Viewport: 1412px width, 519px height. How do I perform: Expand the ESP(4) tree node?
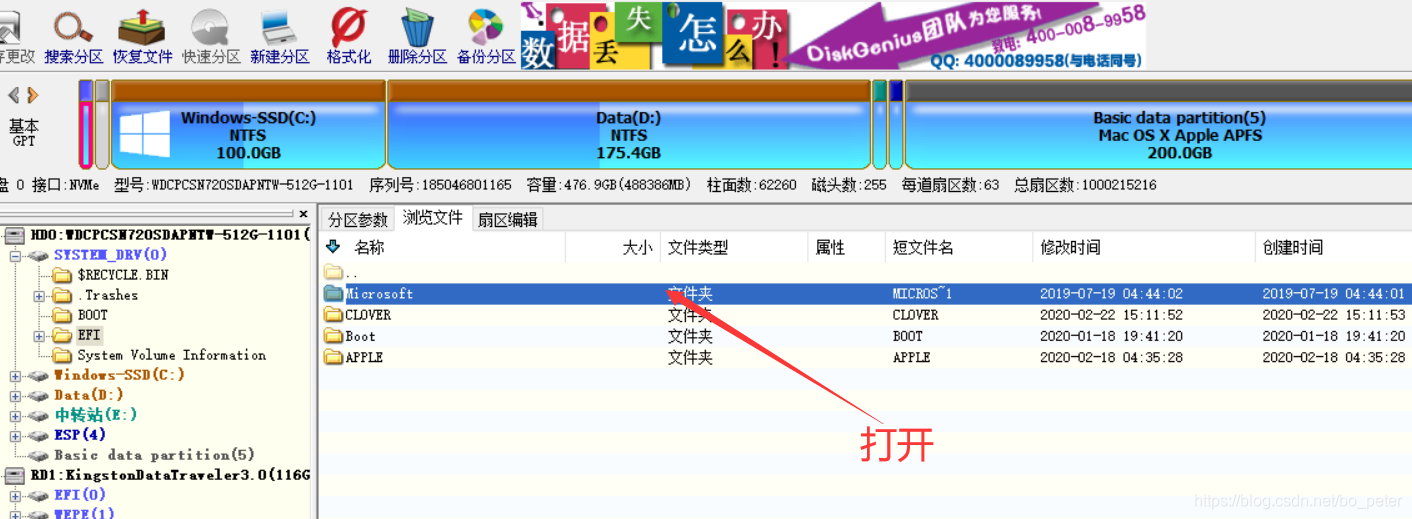coord(15,435)
